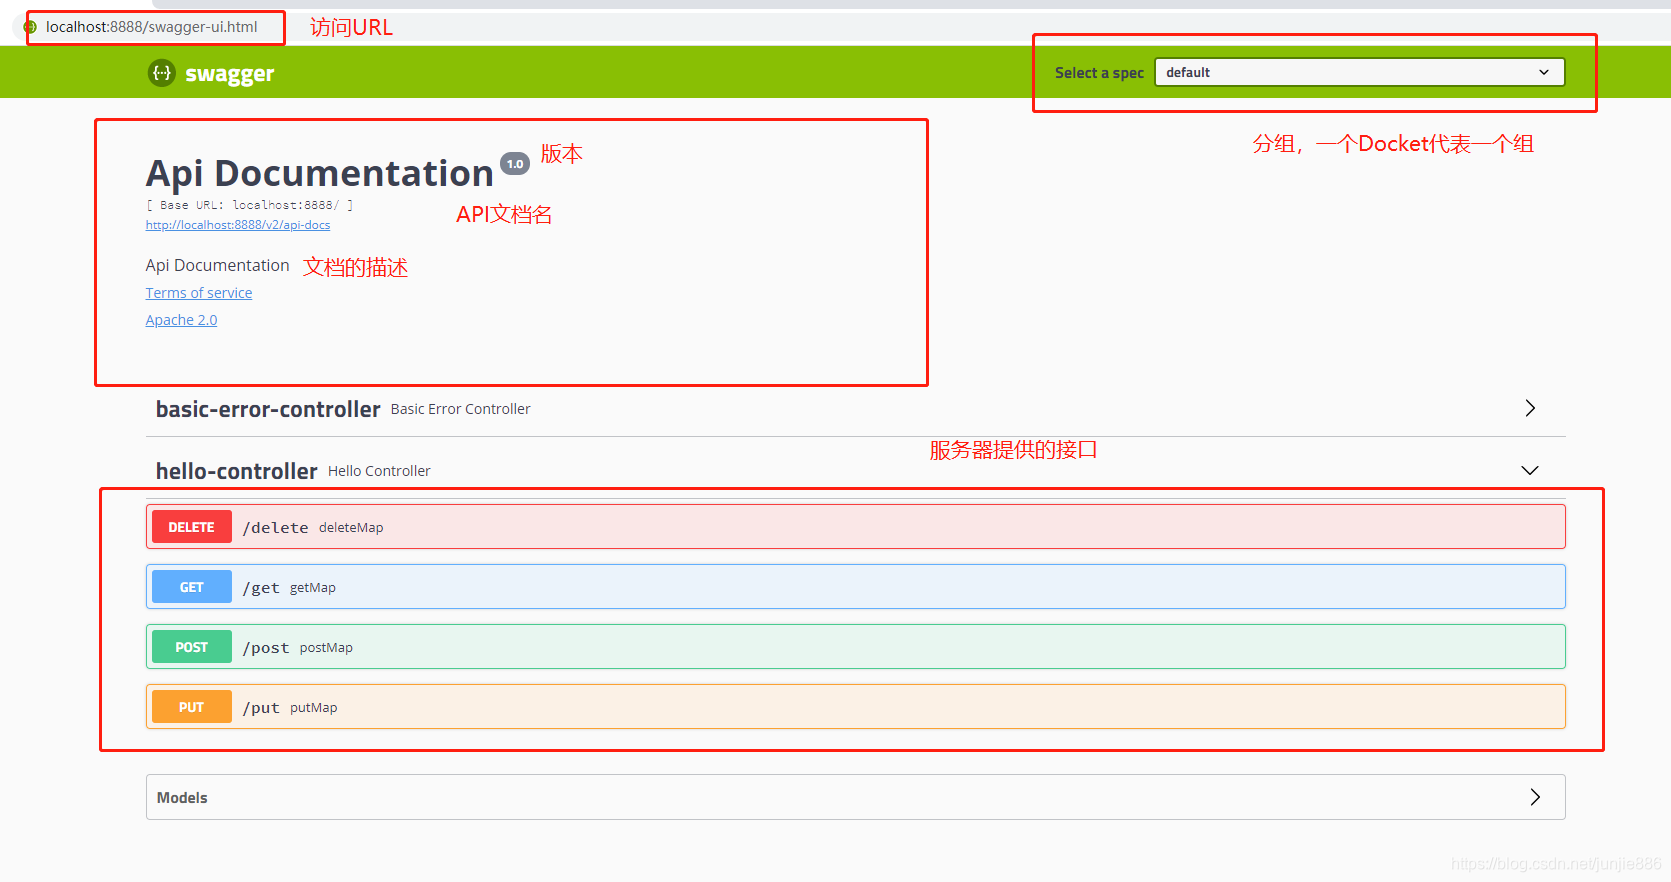This screenshot has width=1671, height=882.
Task: Expand the /get getMap operation row
Action: (x=856, y=587)
